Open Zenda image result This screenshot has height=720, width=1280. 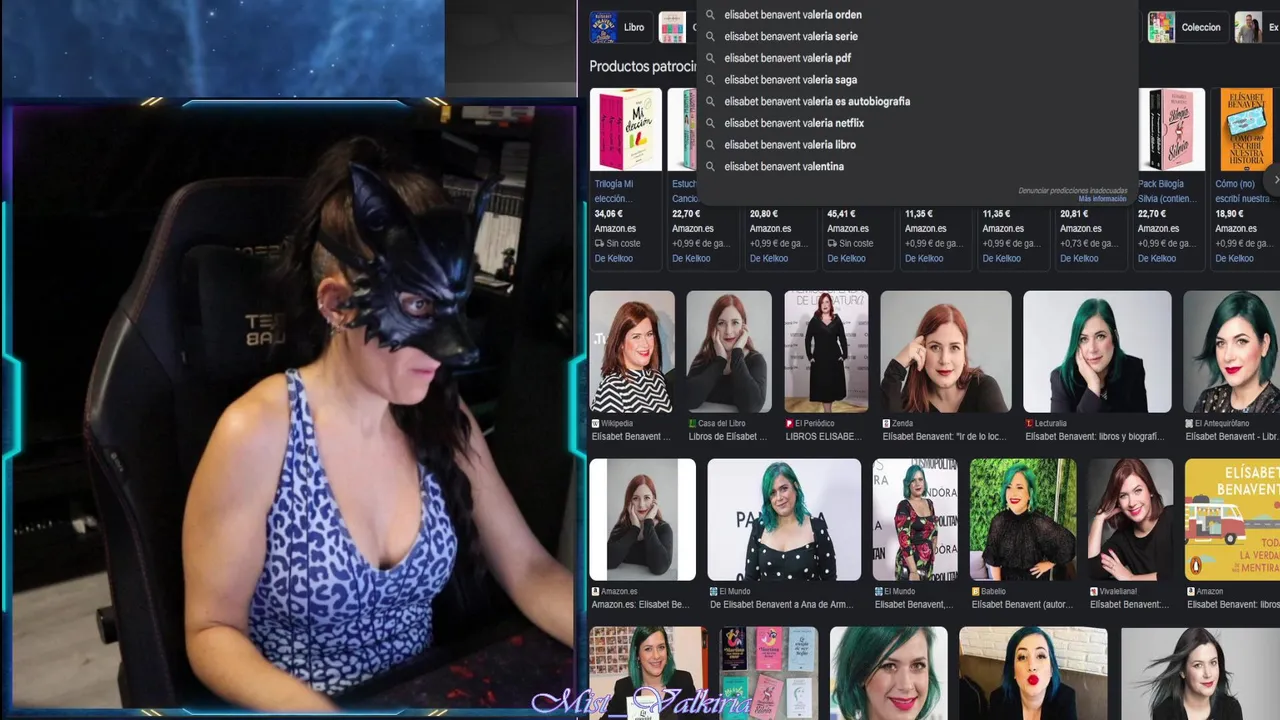pyautogui.click(x=946, y=352)
